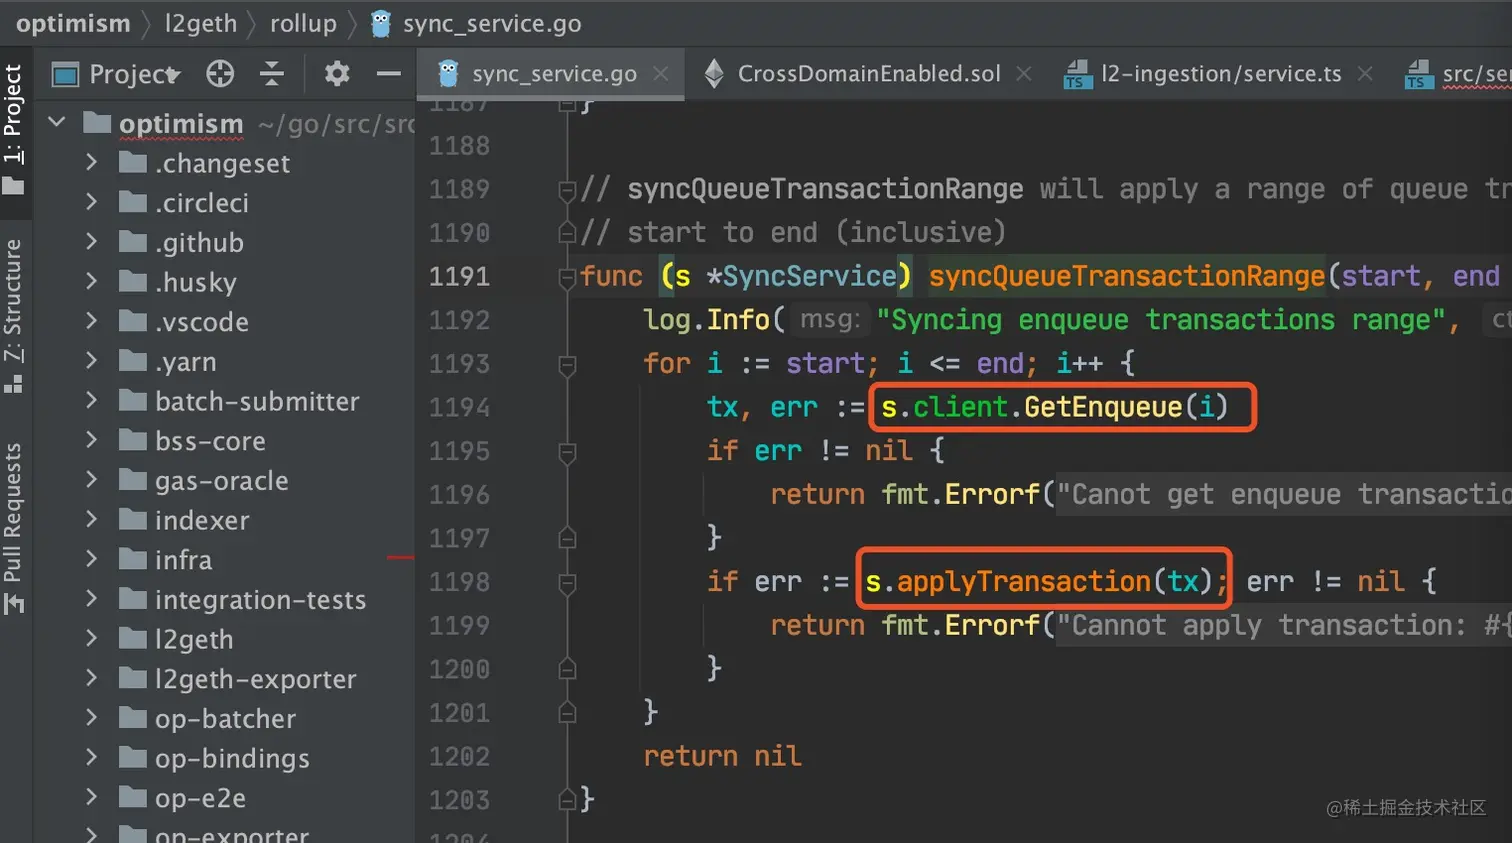The width and height of the screenshot is (1512, 843).
Task: Click the optimism breadcrumb
Action: 73,23
